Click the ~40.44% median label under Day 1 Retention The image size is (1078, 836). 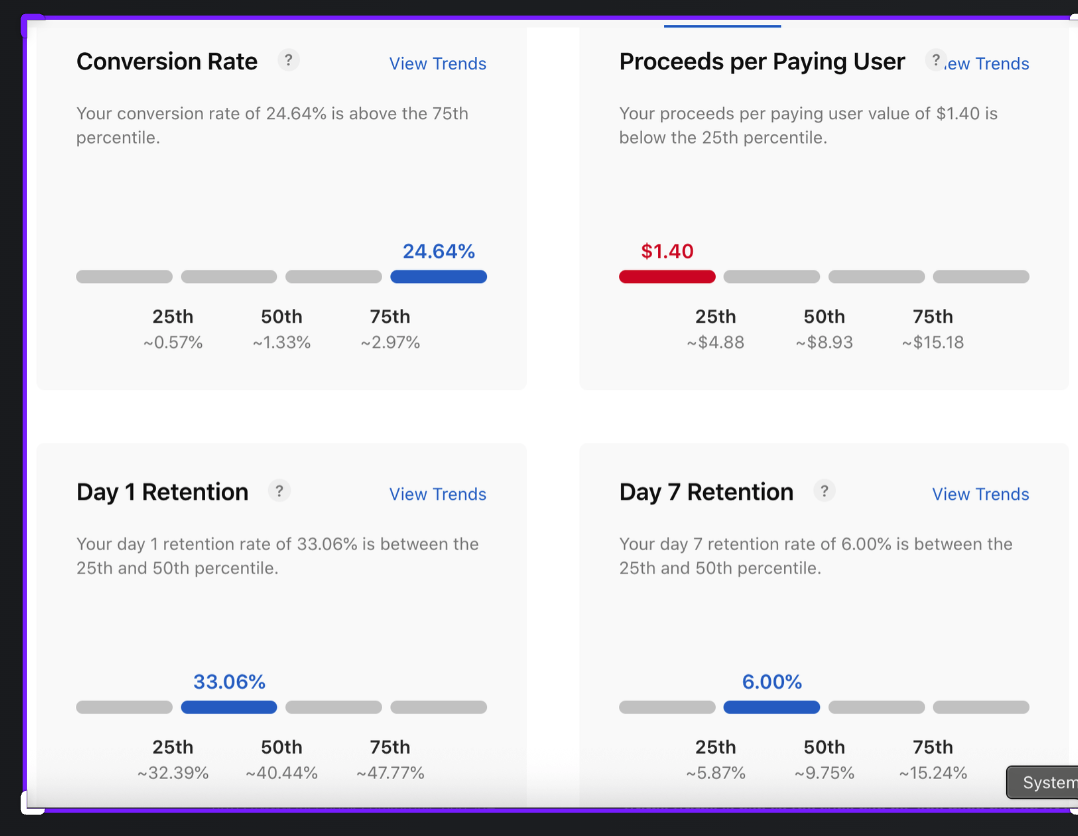281,772
